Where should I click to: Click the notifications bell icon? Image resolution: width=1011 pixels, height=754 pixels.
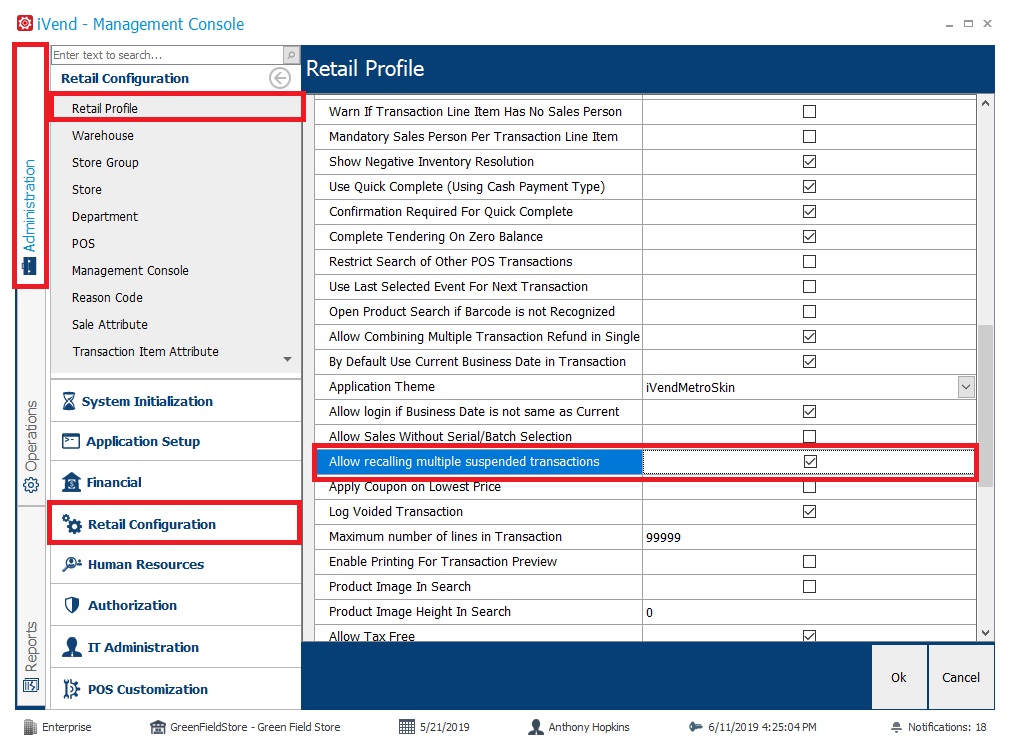896,728
